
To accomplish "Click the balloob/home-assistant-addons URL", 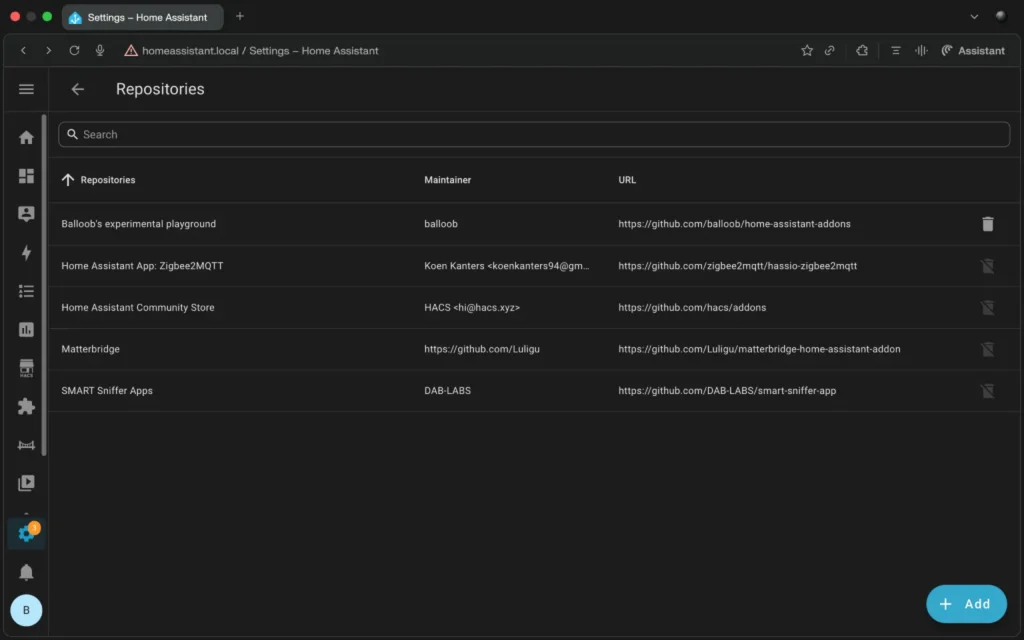I will (734, 224).
